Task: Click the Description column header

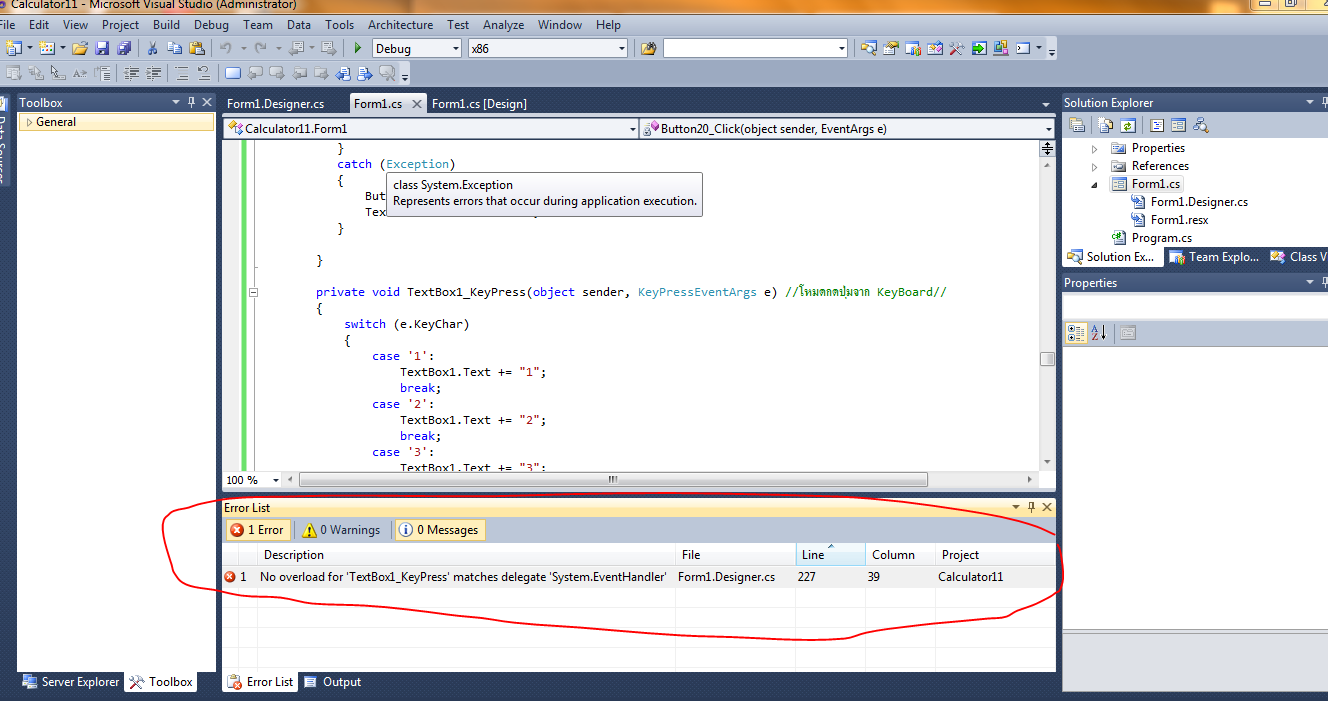Action: 467,555
